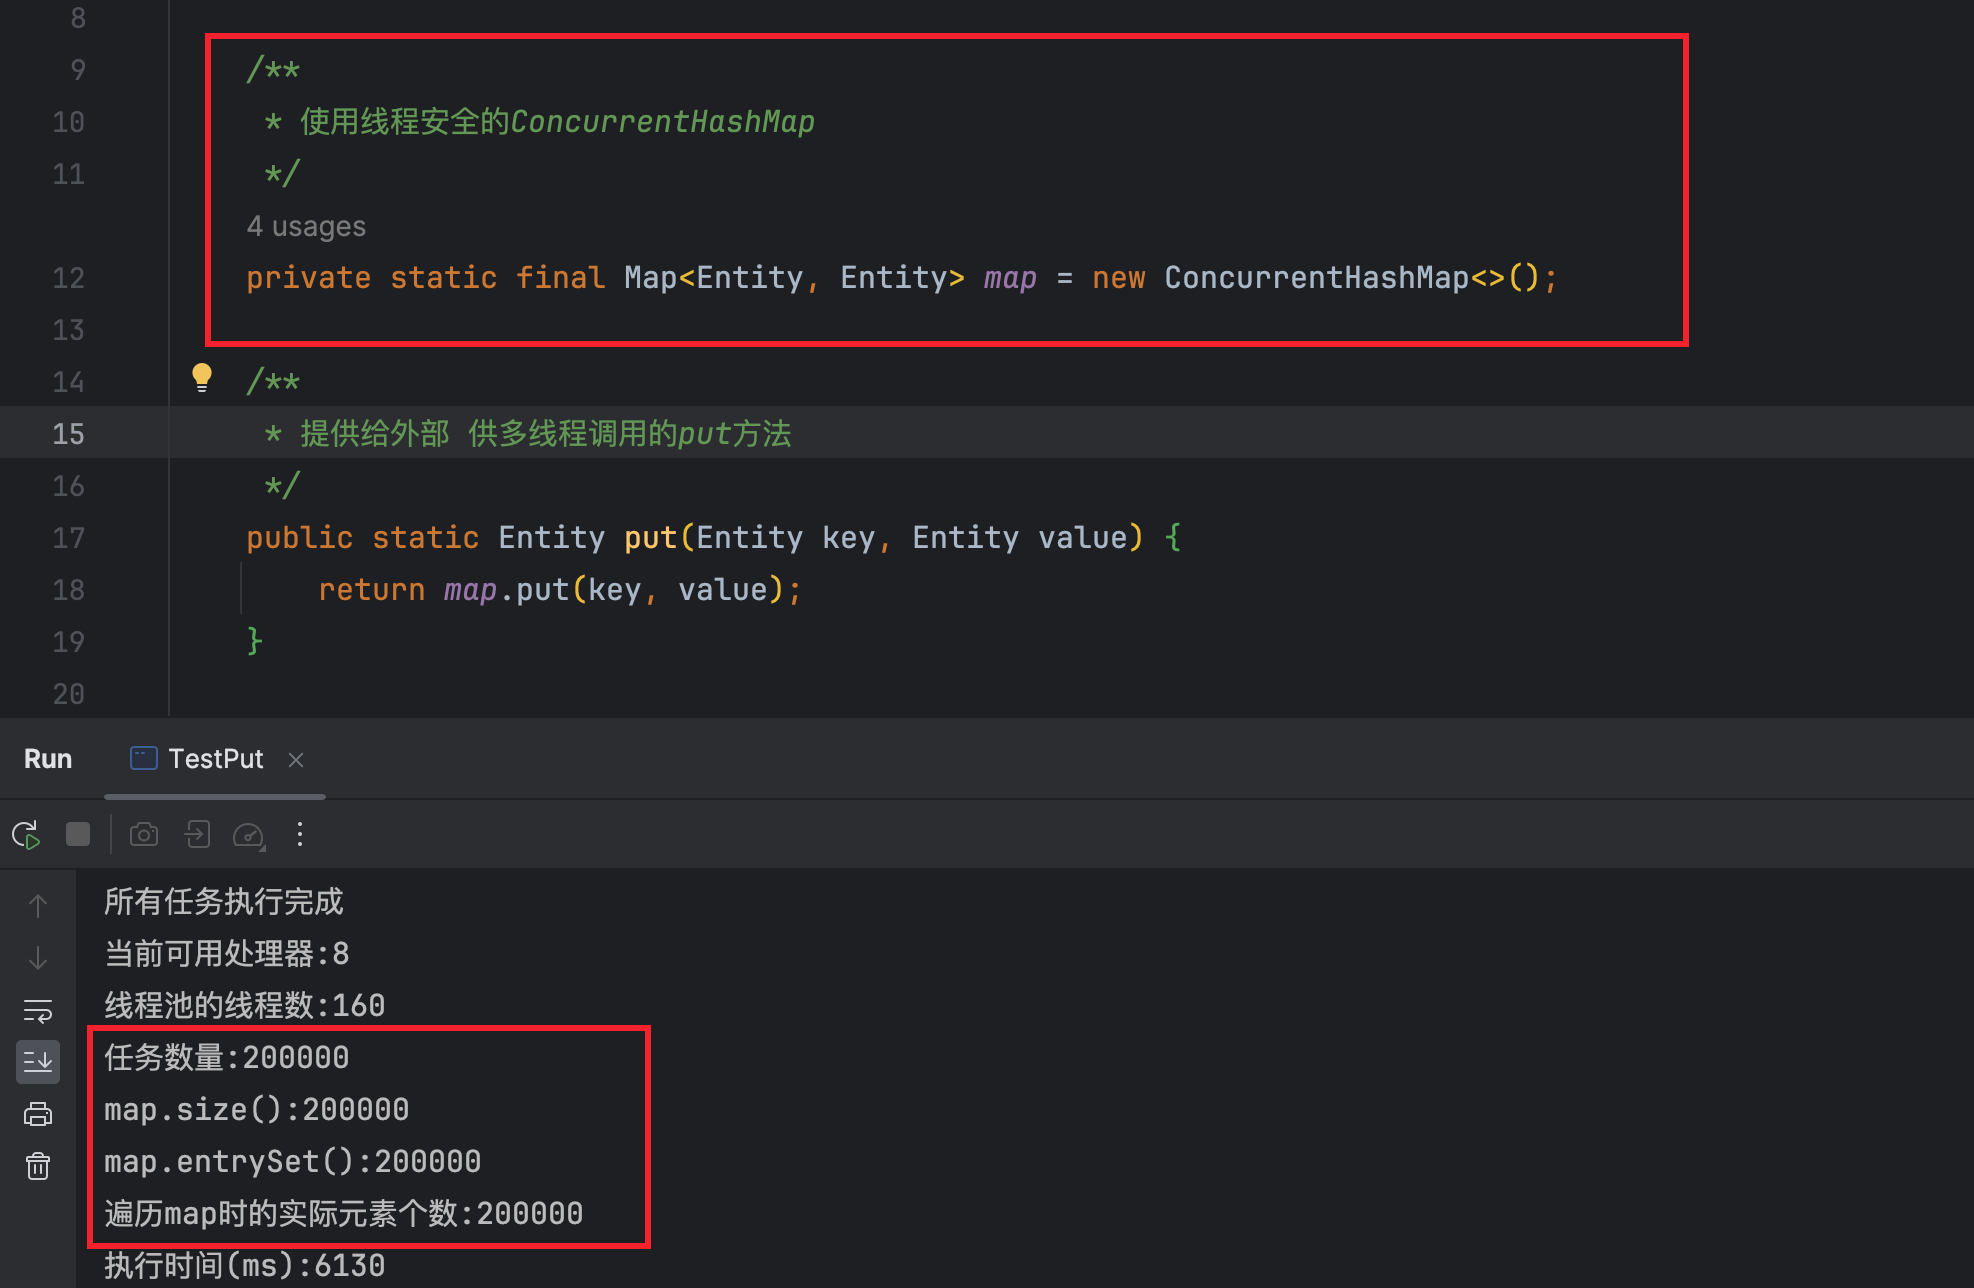Click the Rerun TestPut icon
The image size is (1974, 1288).
tap(26, 835)
